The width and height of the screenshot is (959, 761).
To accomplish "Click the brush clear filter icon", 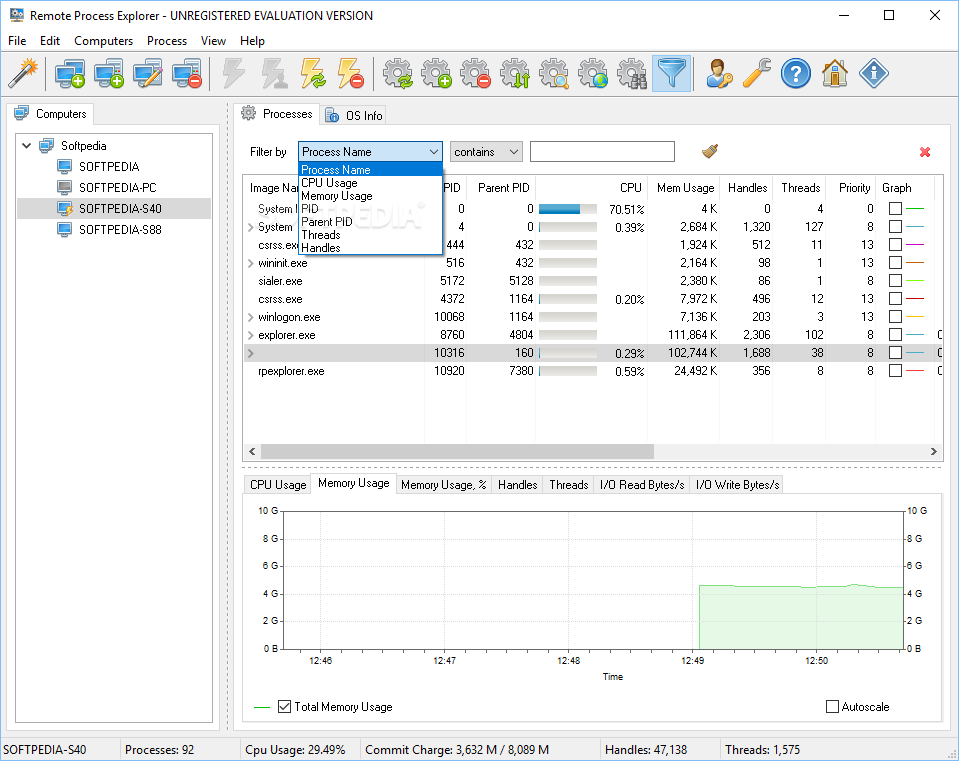I will point(709,151).
